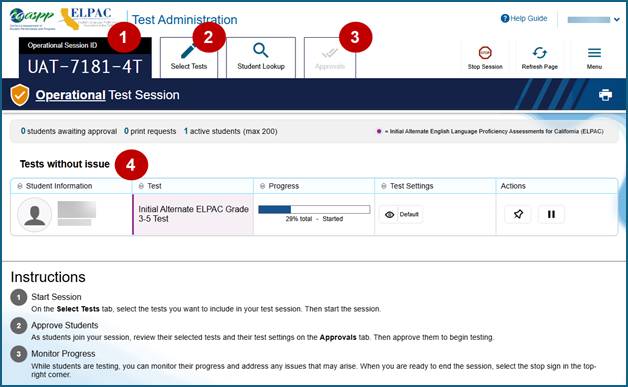Click the Tests without issue heading
The width and height of the screenshot is (628, 387).
pyautogui.click(x=64, y=164)
